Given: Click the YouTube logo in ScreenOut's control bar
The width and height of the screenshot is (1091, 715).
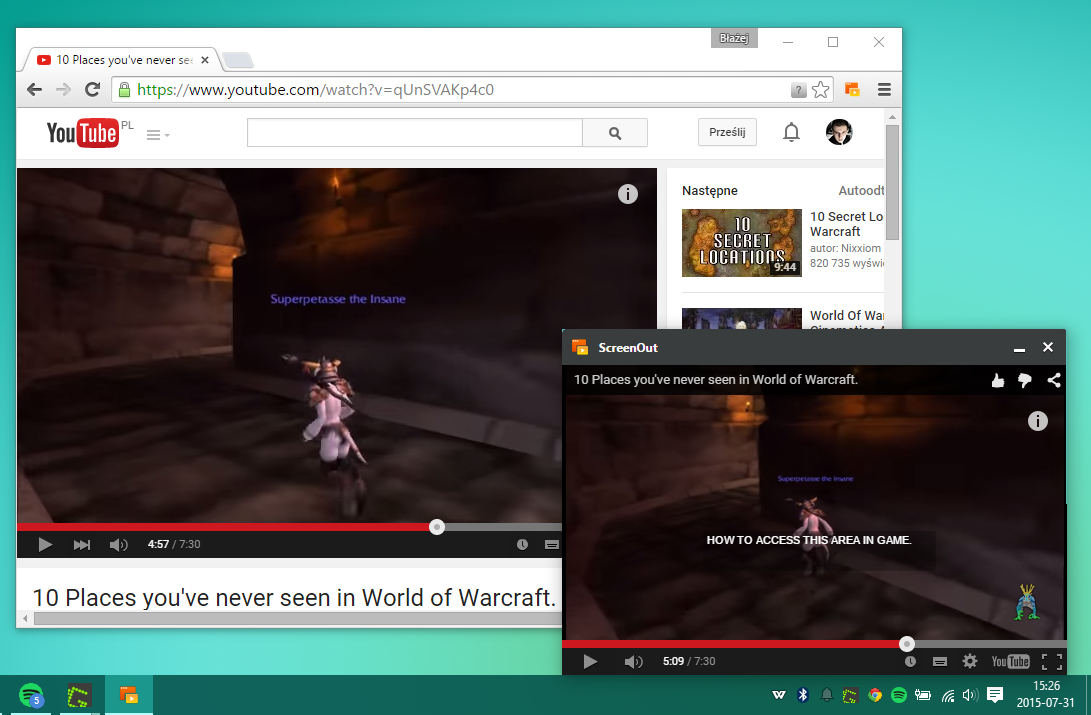Looking at the screenshot, I should tap(1010, 661).
